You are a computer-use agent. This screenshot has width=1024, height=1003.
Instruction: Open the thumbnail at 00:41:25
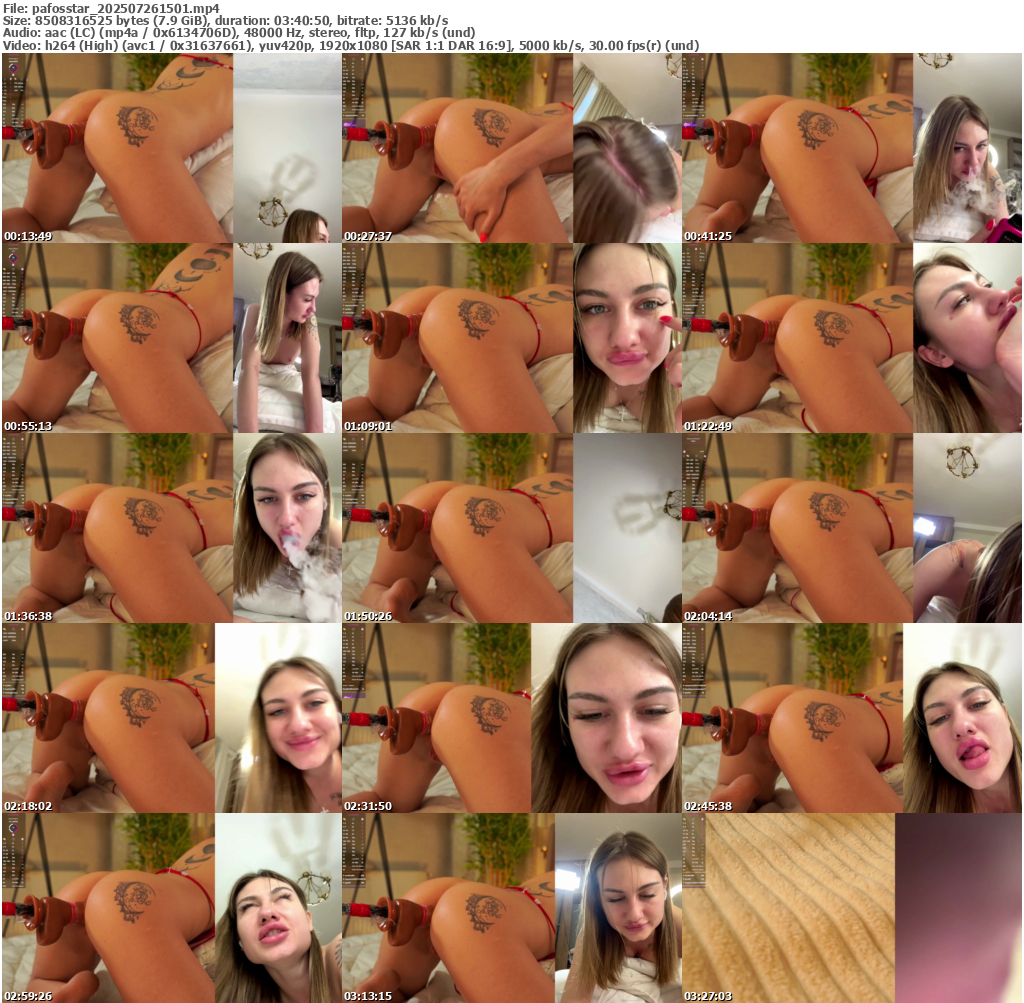pyautogui.click(x=851, y=148)
